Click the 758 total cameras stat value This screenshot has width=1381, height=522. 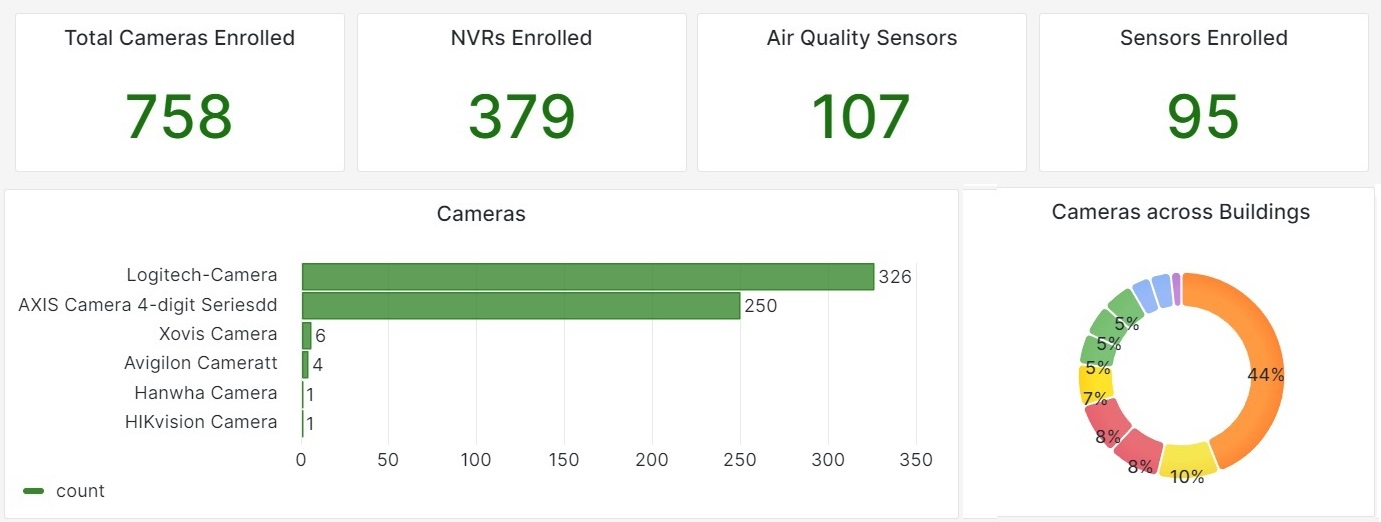coord(179,116)
